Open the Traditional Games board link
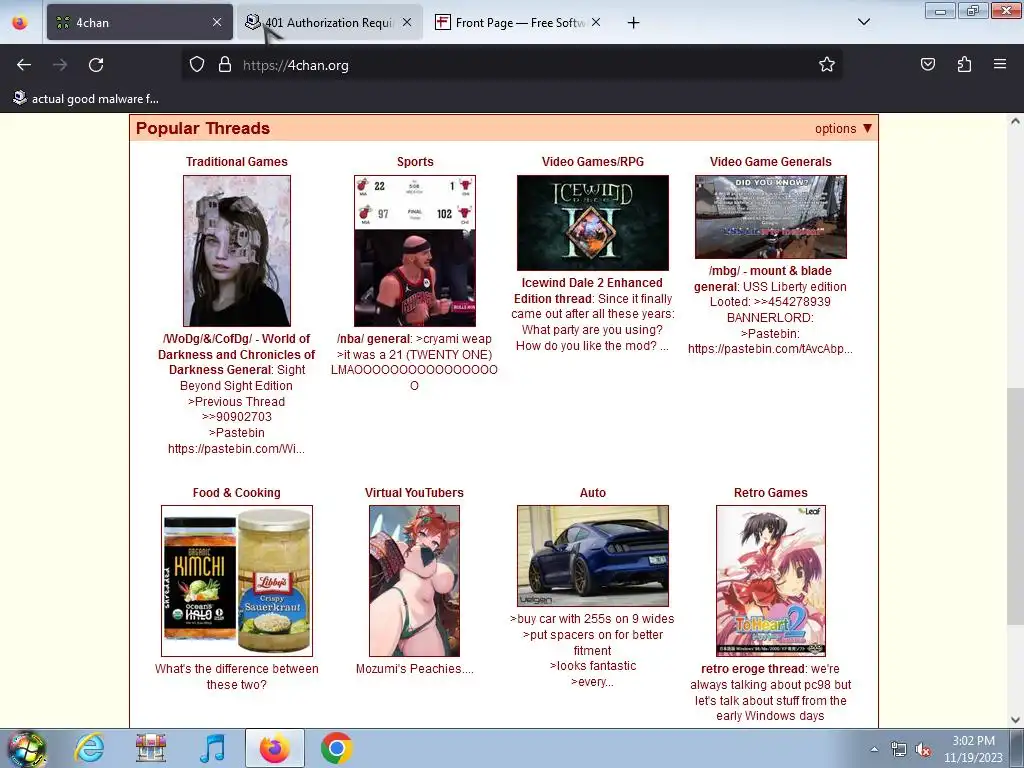The width and height of the screenshot is (1024, 768). (x=236, y=161)
